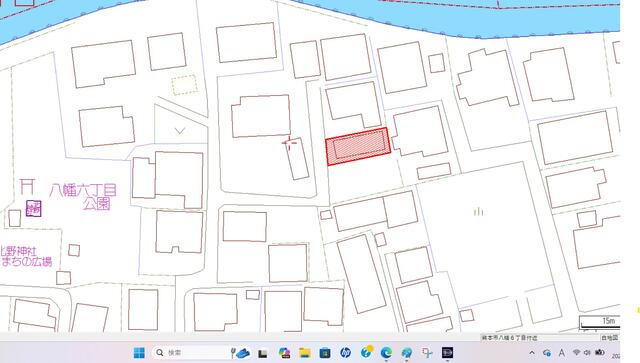
Task: Click the red crosshair marker on map
Action: click(289, 143)
